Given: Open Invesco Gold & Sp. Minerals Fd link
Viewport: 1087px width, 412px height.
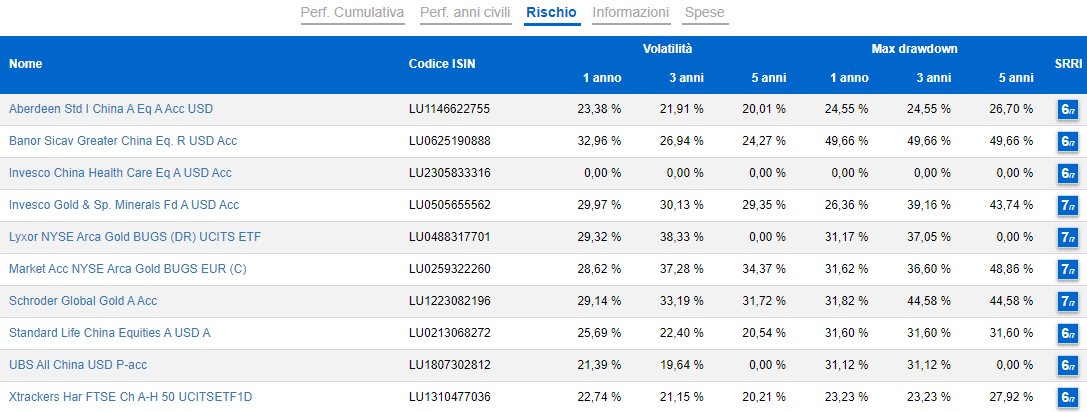Looking at the screenshot, I should (124, 205).
